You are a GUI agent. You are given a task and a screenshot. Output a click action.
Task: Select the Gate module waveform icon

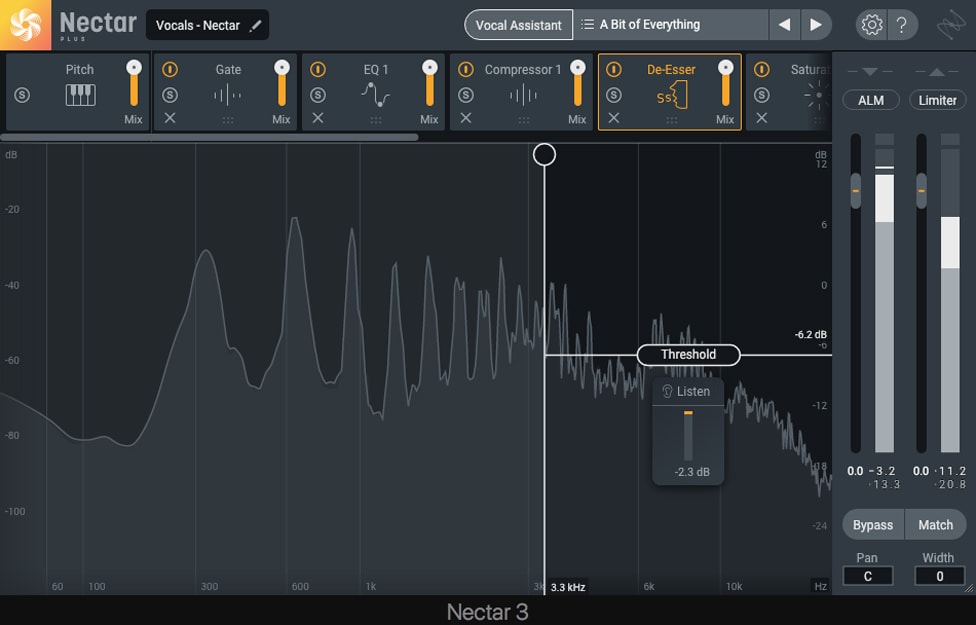[x=227, y=95]
